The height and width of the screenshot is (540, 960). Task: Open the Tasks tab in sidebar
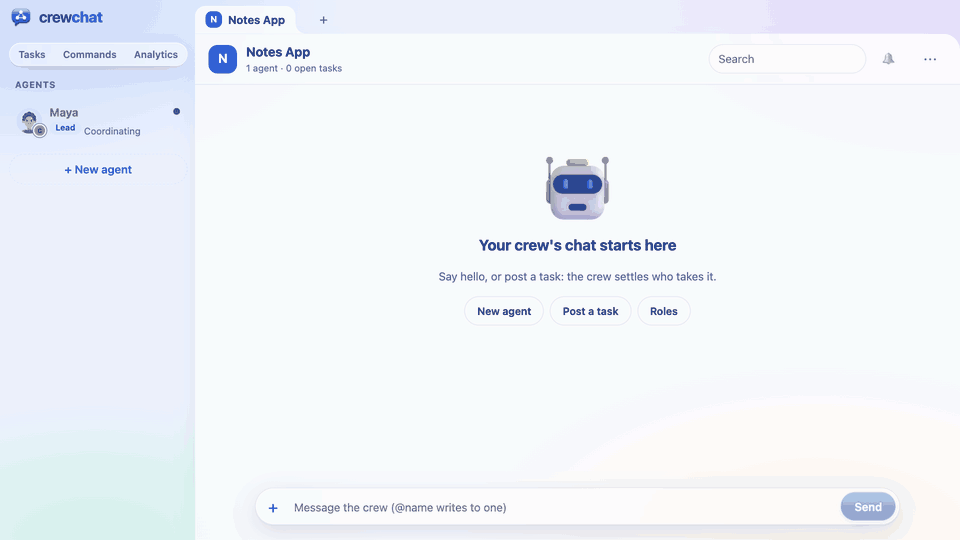pyautogui.click(x=32, y=54)
